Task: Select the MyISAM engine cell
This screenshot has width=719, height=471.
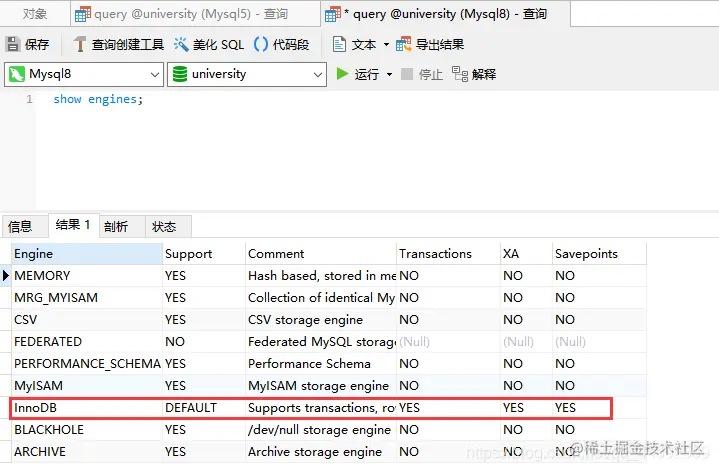Action: (x=87, y=386)
